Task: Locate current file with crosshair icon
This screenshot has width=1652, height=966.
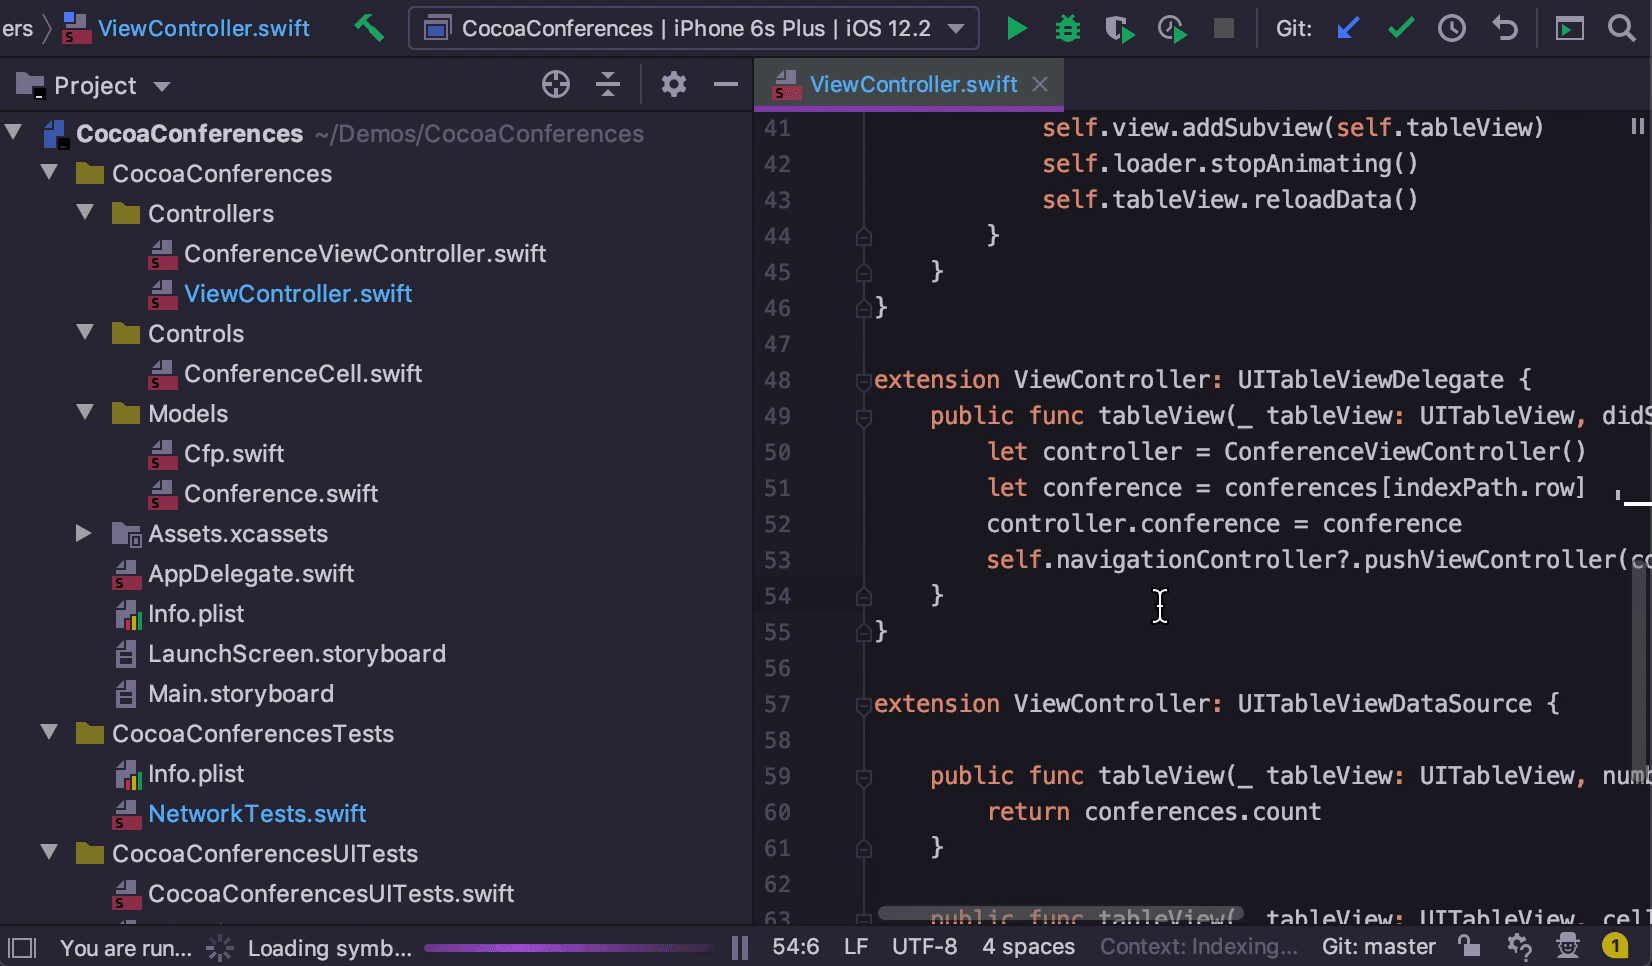Action: pos(555,85)
